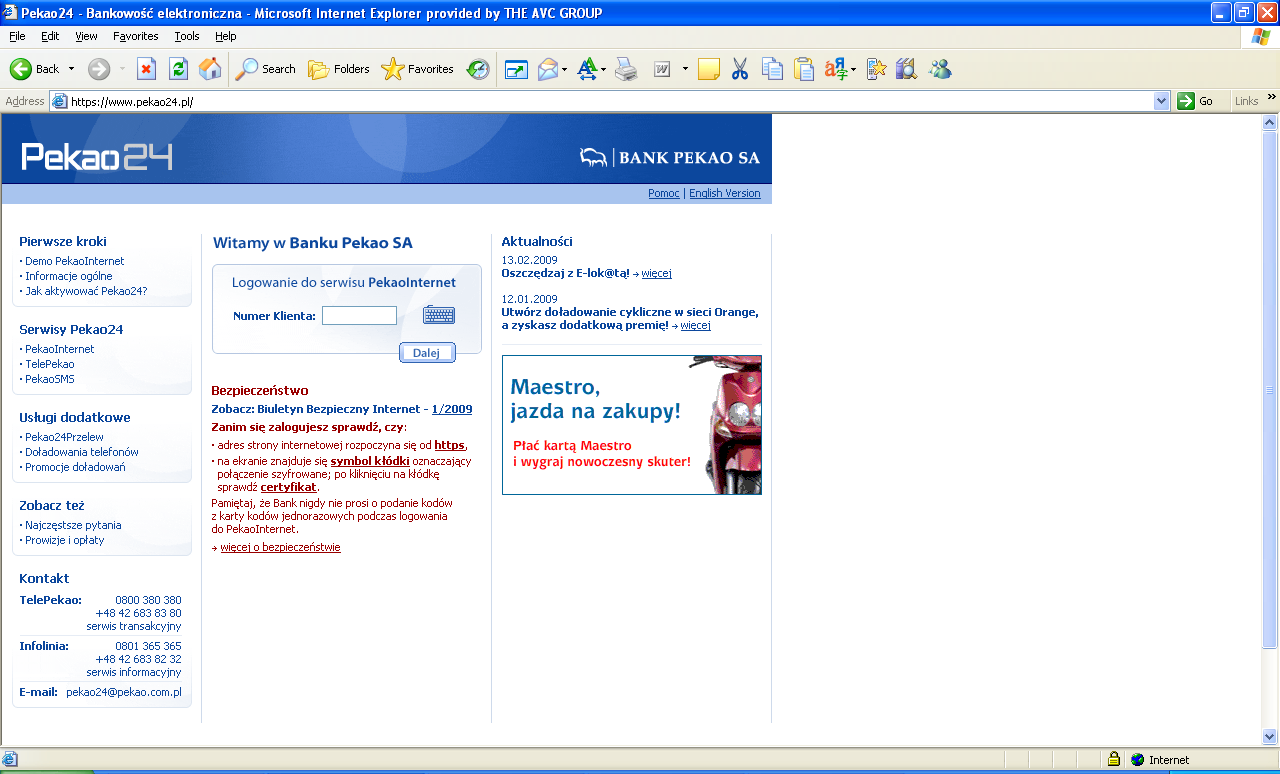1280x774 pixels.
Task: Open the TelePekao service link
Action: pos(49,364)
